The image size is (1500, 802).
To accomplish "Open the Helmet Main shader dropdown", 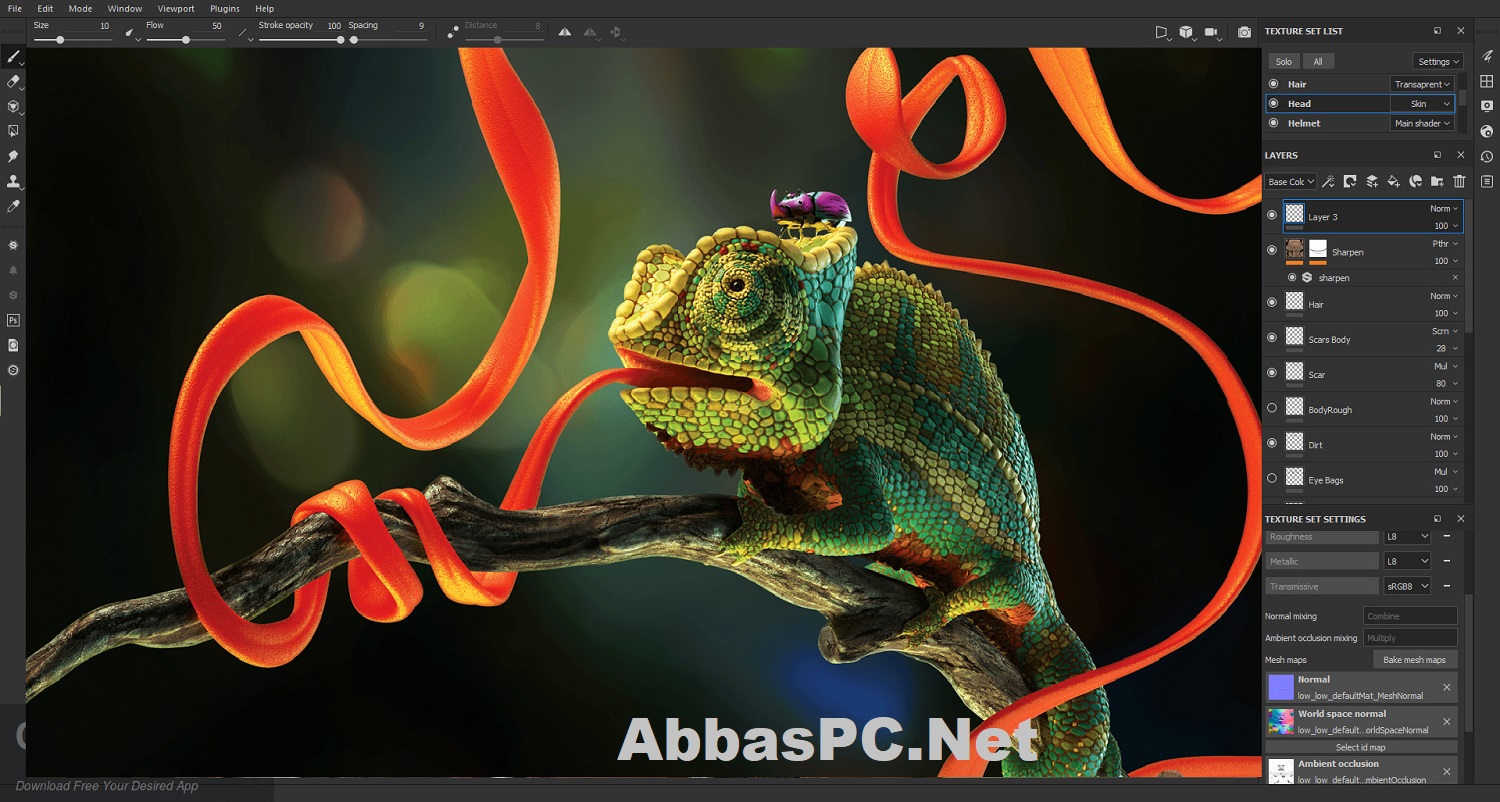I will pyautogui.click(x=1422, y=123).
